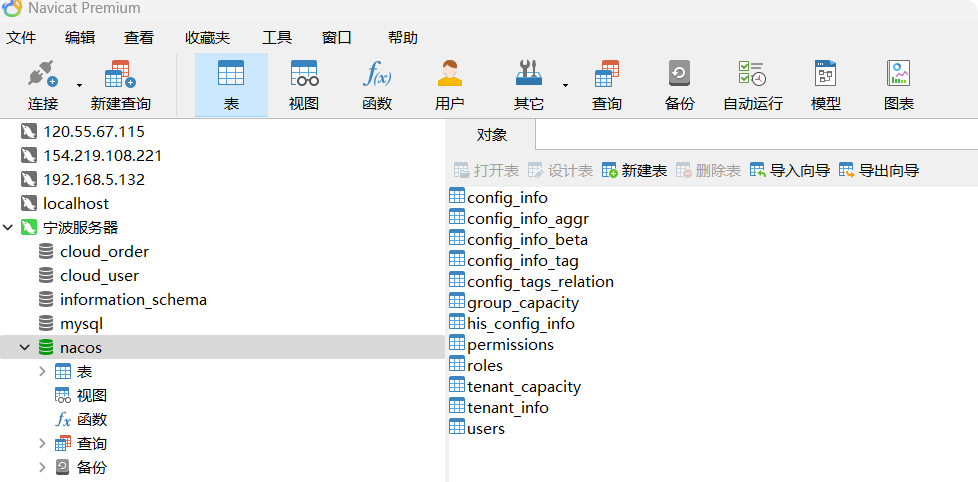
Task: Create a new query with 新建查询
Action: pos(120,85)
